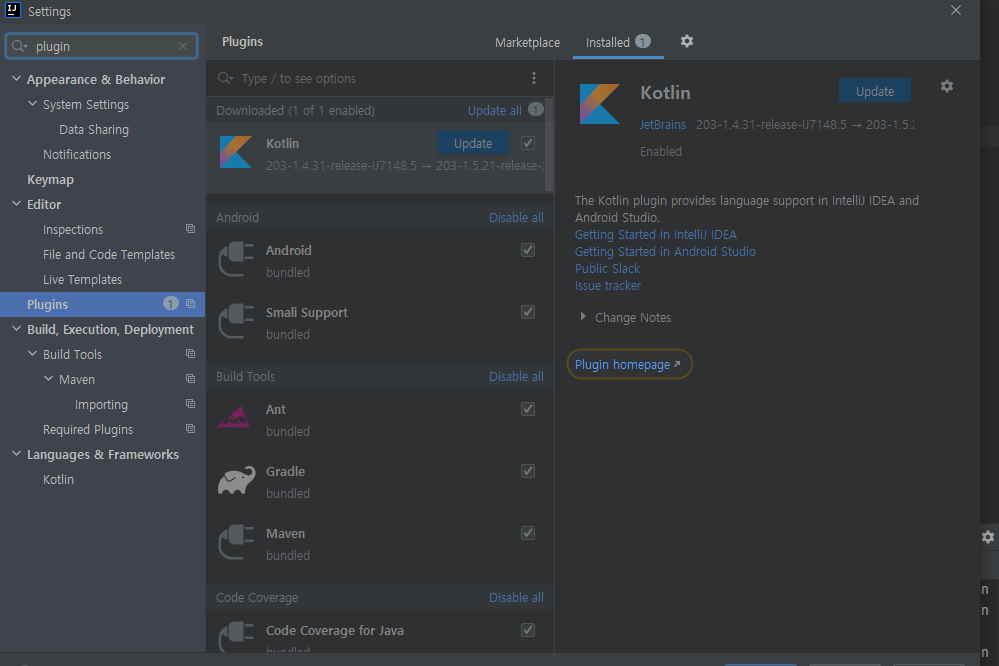Select Notifications in the settings tree

click(76, 155)
